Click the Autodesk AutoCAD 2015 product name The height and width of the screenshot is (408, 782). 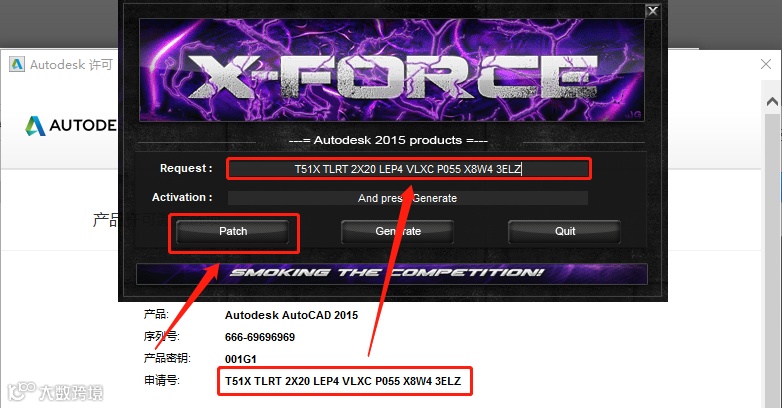[x=291, y=315]
